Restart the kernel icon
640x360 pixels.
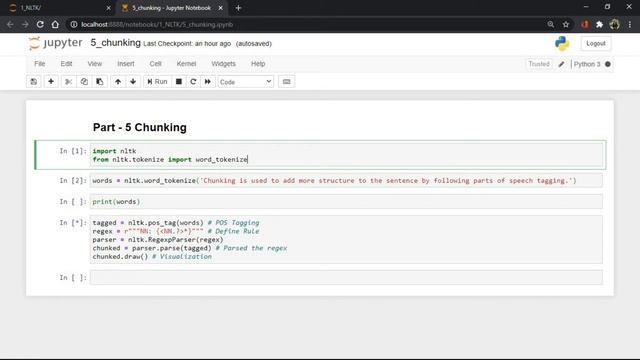pos(193,82)
